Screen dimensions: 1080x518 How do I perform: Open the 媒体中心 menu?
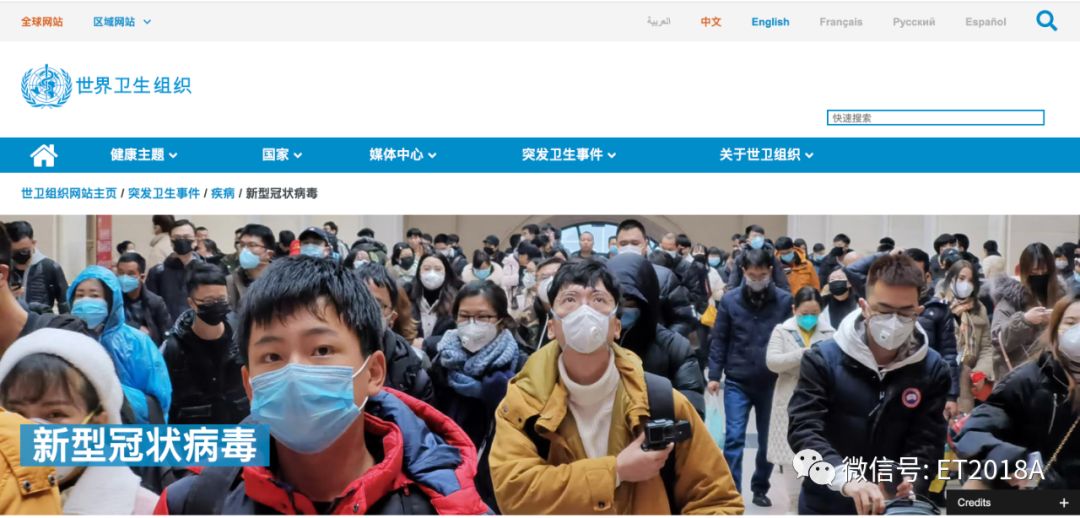coord(403,155)
